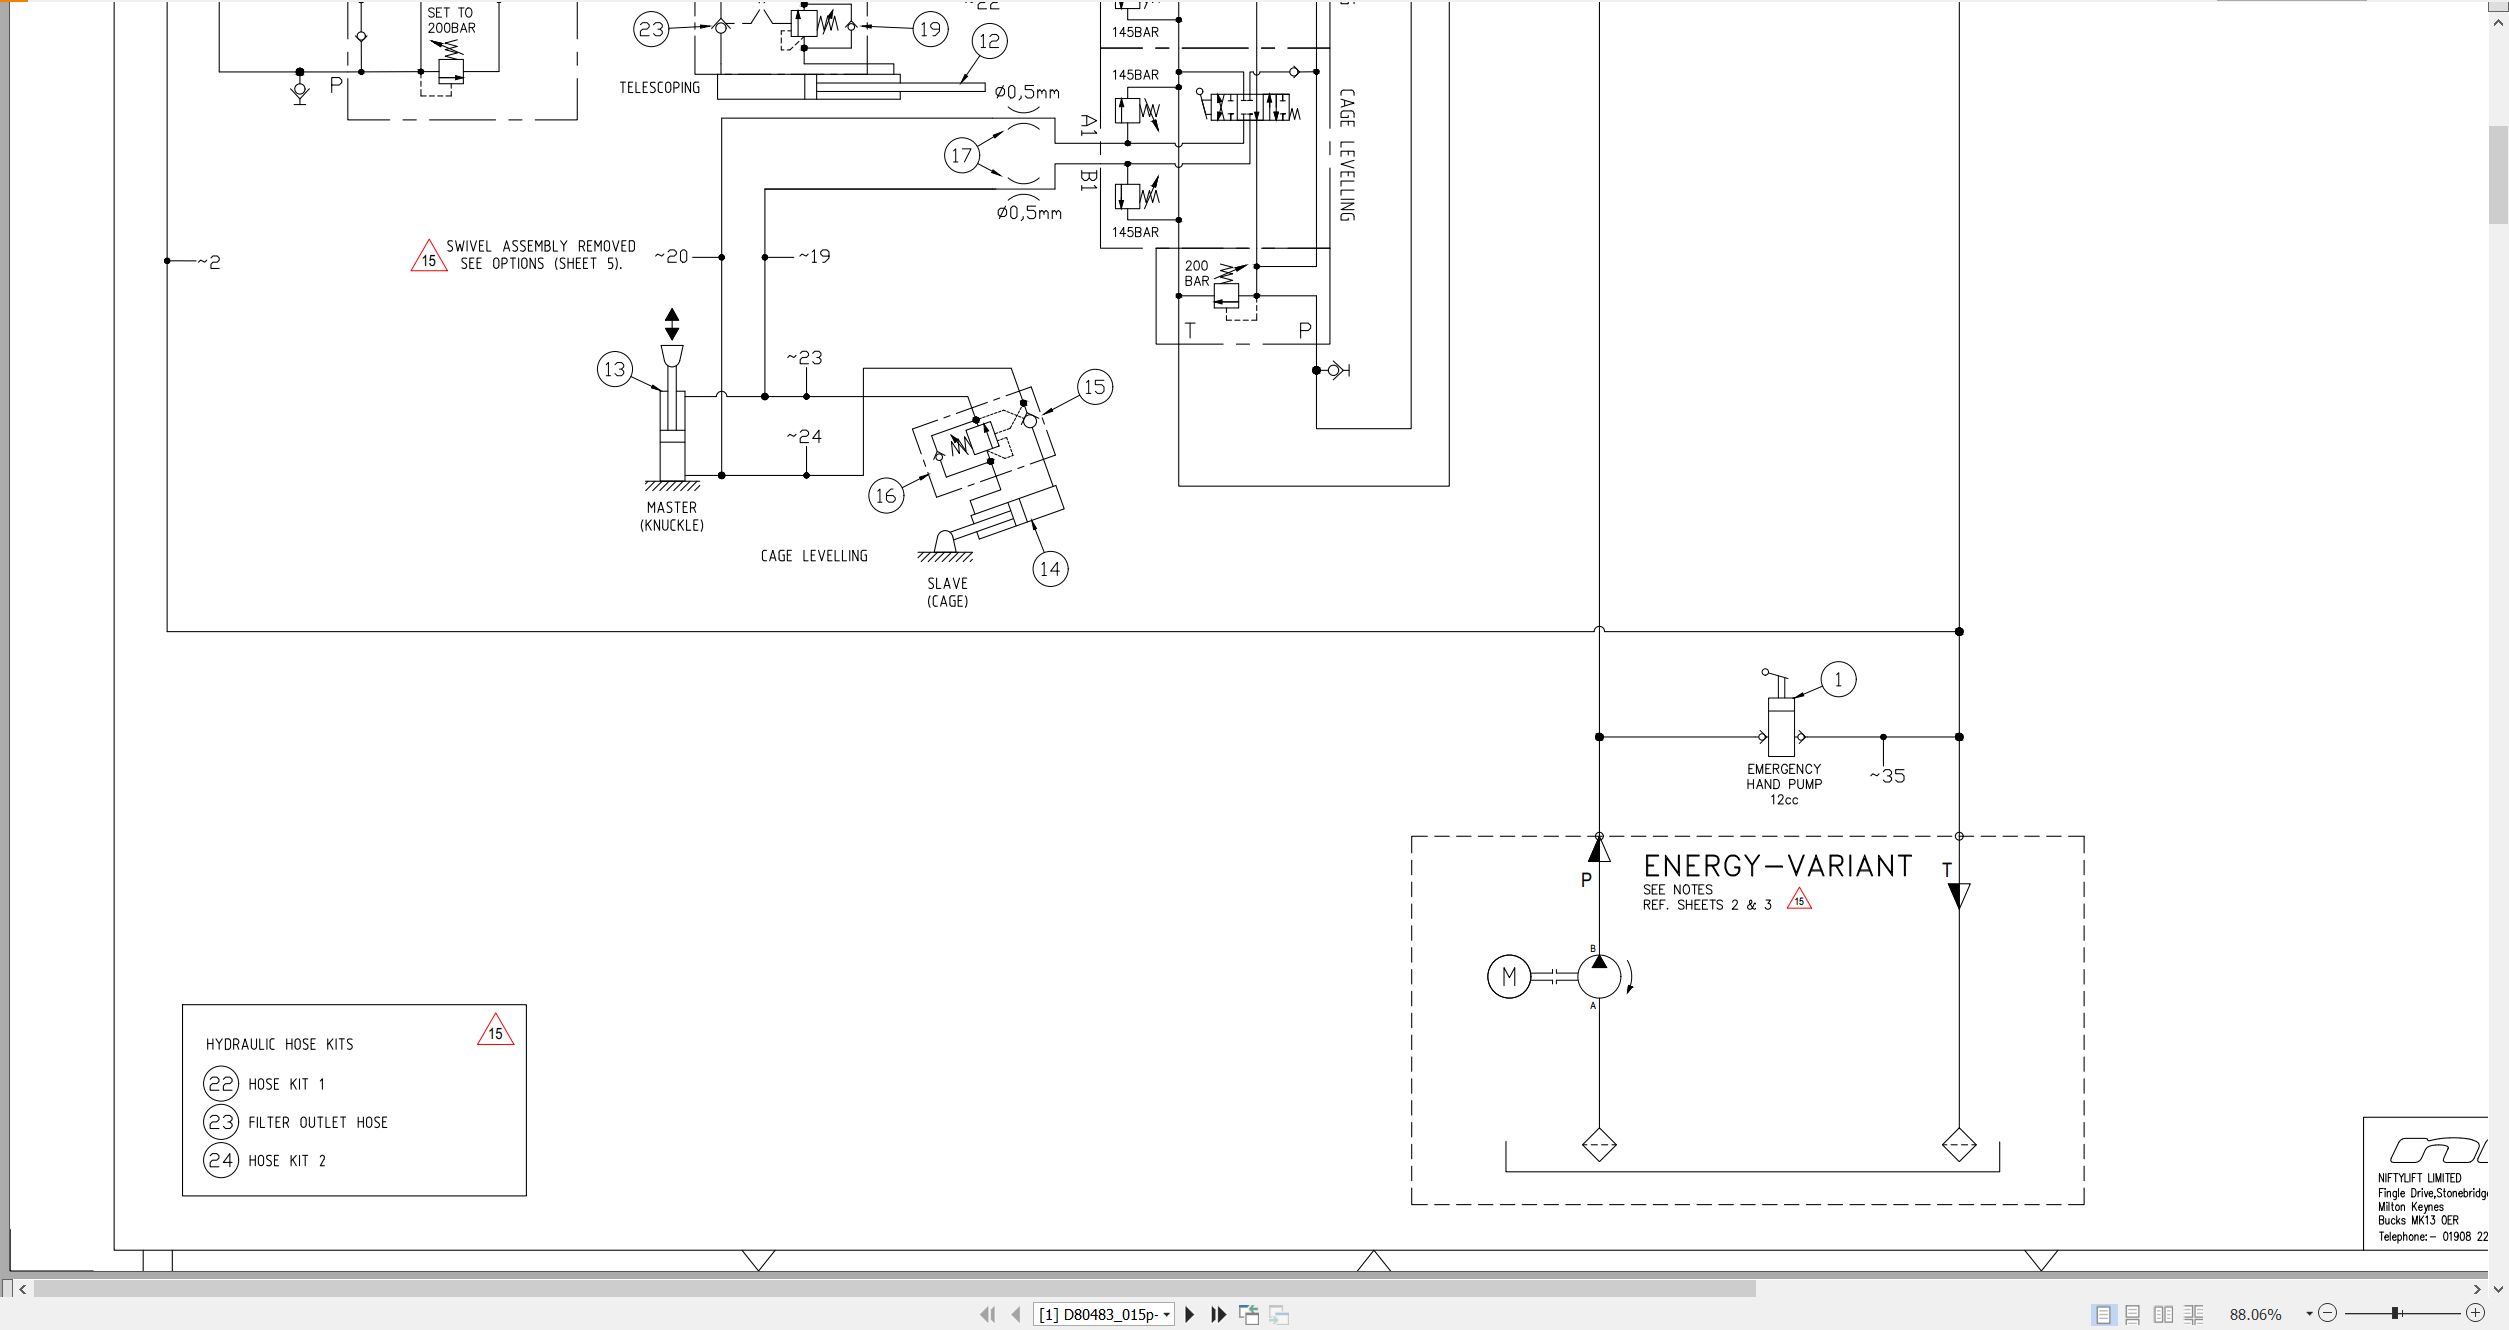The image size is (2509, 1330).
Task: Click the red revision triangle in hose kits box
Action: coord(496,1032)
